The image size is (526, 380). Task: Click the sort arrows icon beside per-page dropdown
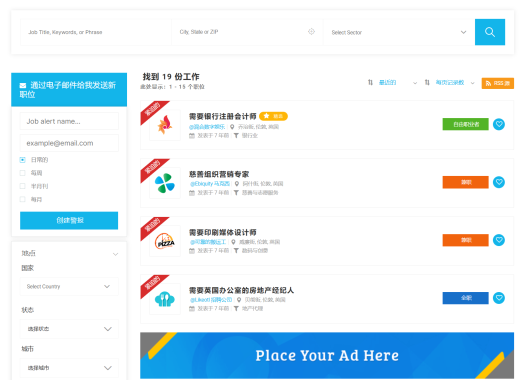pos(427,83)
